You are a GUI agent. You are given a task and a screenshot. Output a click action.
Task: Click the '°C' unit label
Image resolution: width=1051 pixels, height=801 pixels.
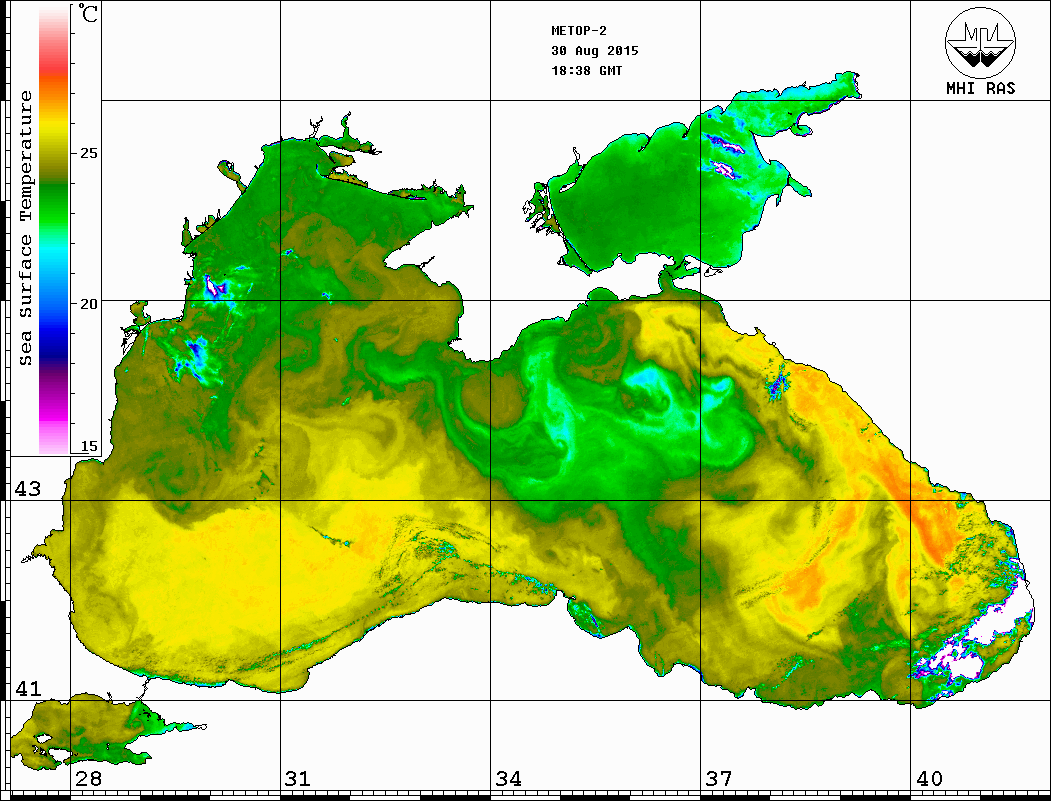88,13
